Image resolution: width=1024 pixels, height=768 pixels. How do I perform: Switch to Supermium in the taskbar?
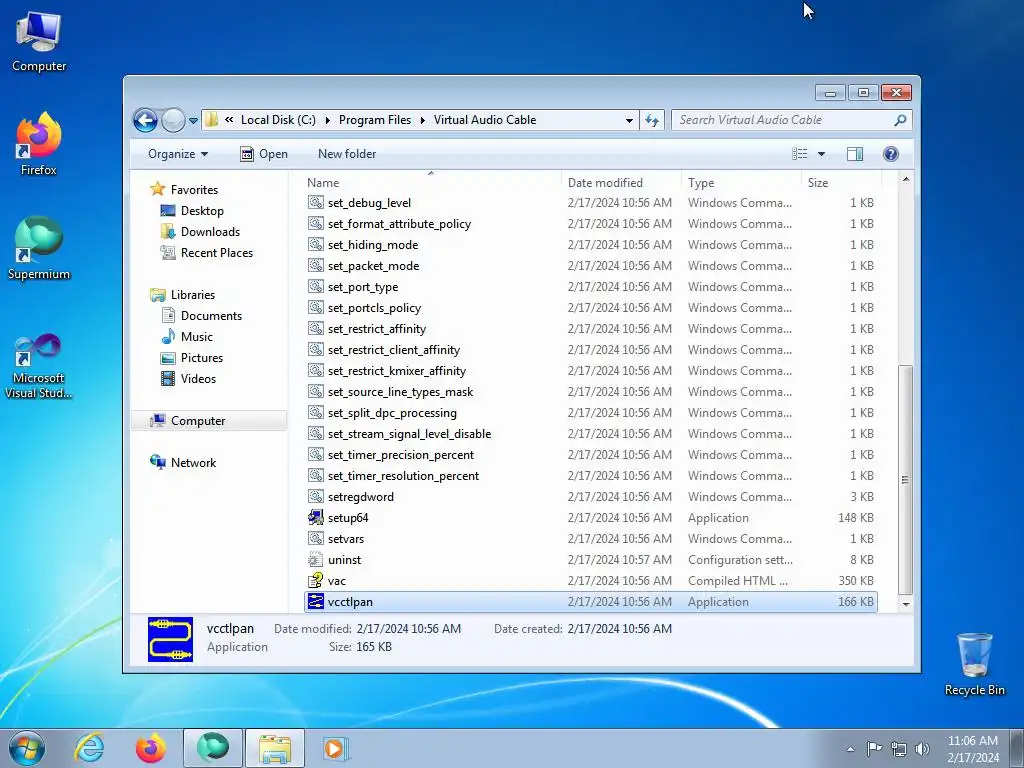click(x=213, y=748)
